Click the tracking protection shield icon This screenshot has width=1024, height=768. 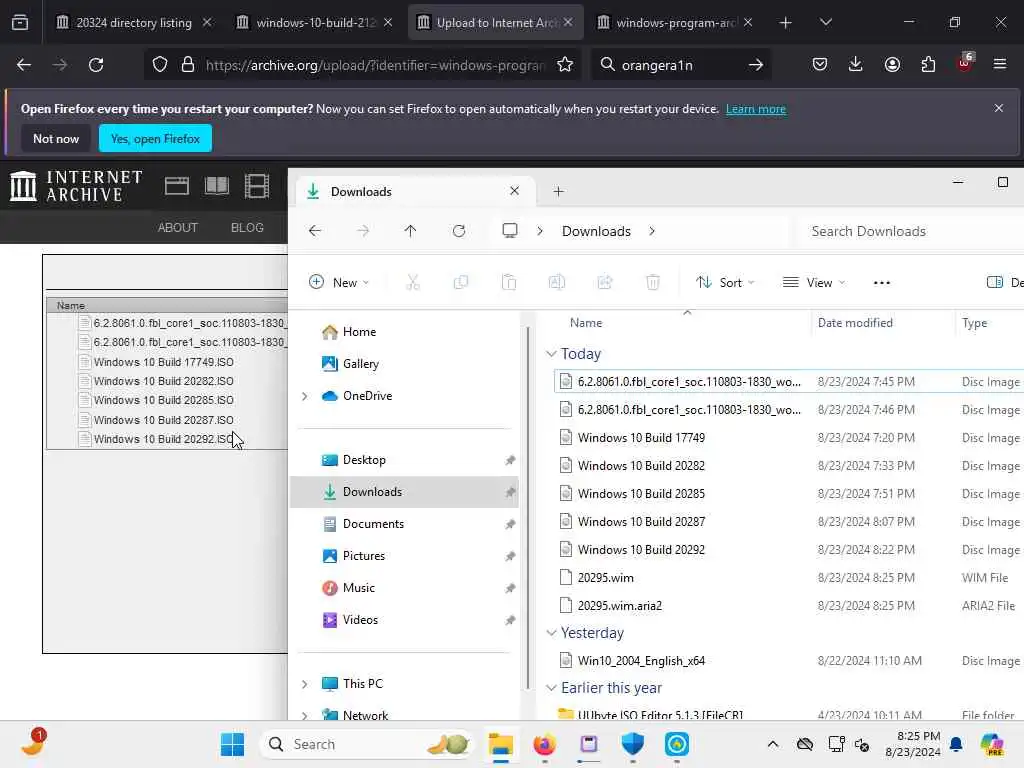pos(160,65)
